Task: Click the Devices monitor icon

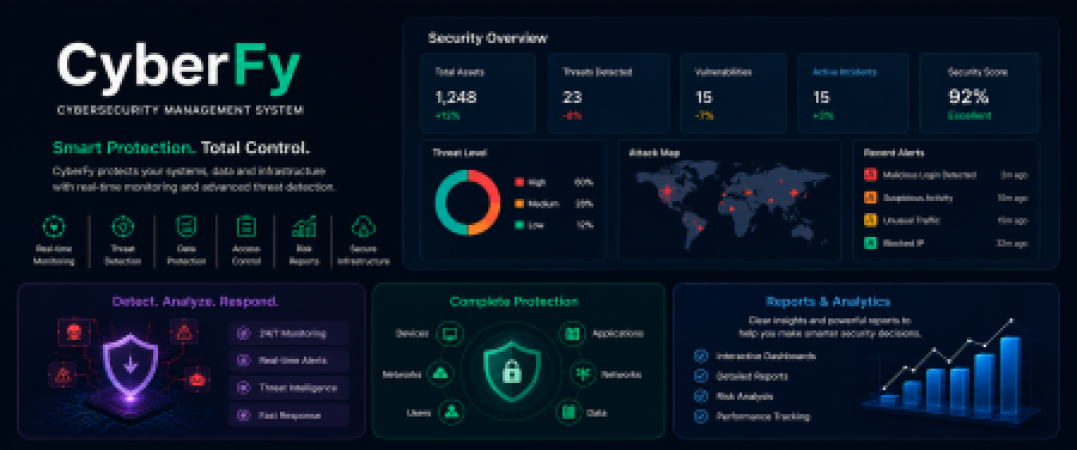Action: coord(449,334)
